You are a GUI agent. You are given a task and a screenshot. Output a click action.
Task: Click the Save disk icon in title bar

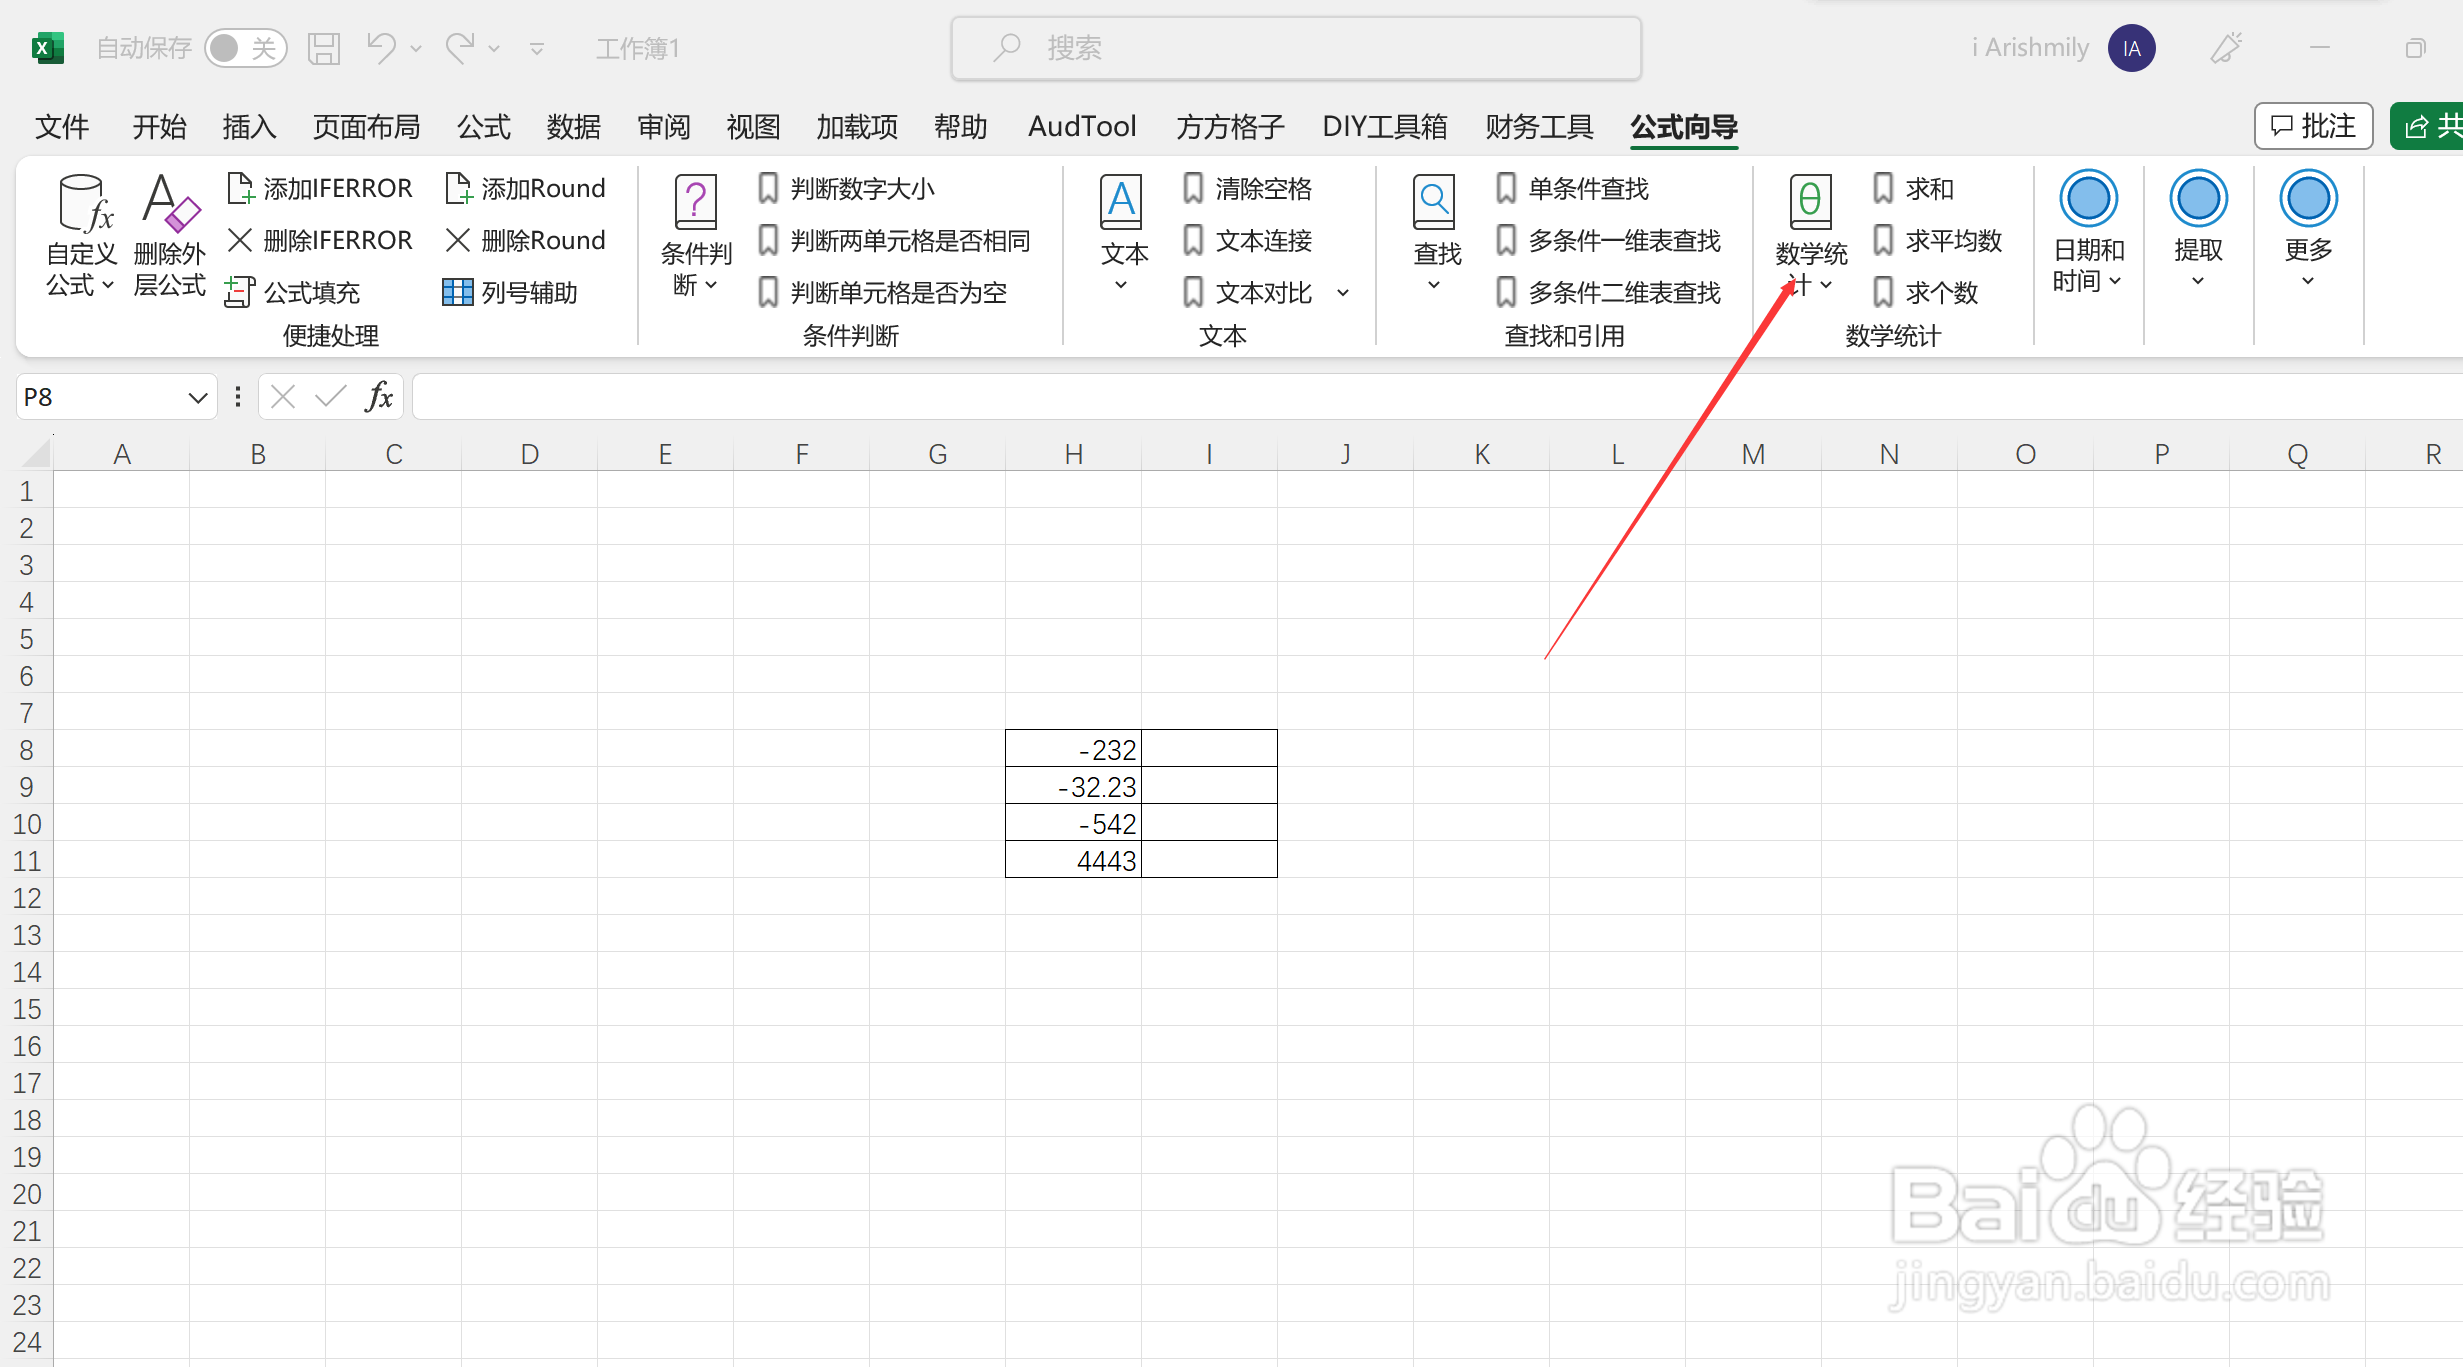coord(323,48)
